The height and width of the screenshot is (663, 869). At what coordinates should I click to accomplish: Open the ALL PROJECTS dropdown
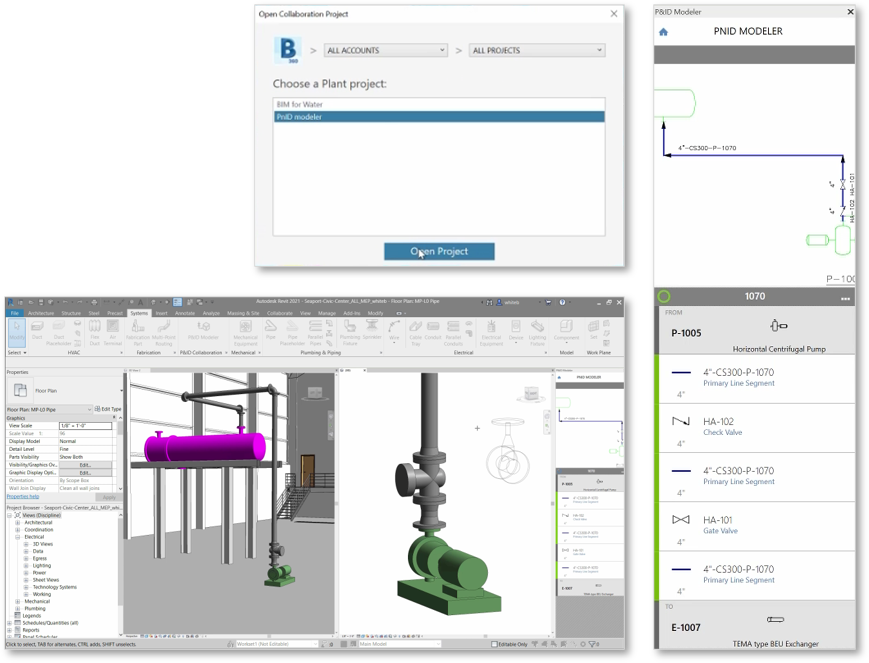point(536,50)
